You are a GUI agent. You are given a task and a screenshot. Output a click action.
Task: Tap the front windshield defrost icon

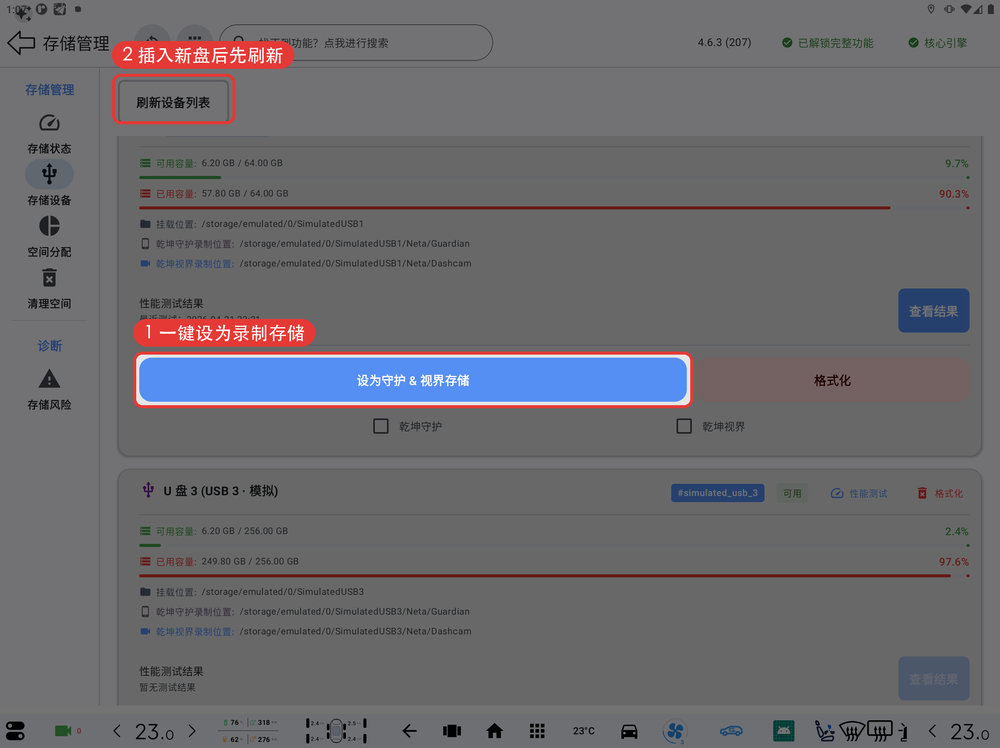coord(851,731)
